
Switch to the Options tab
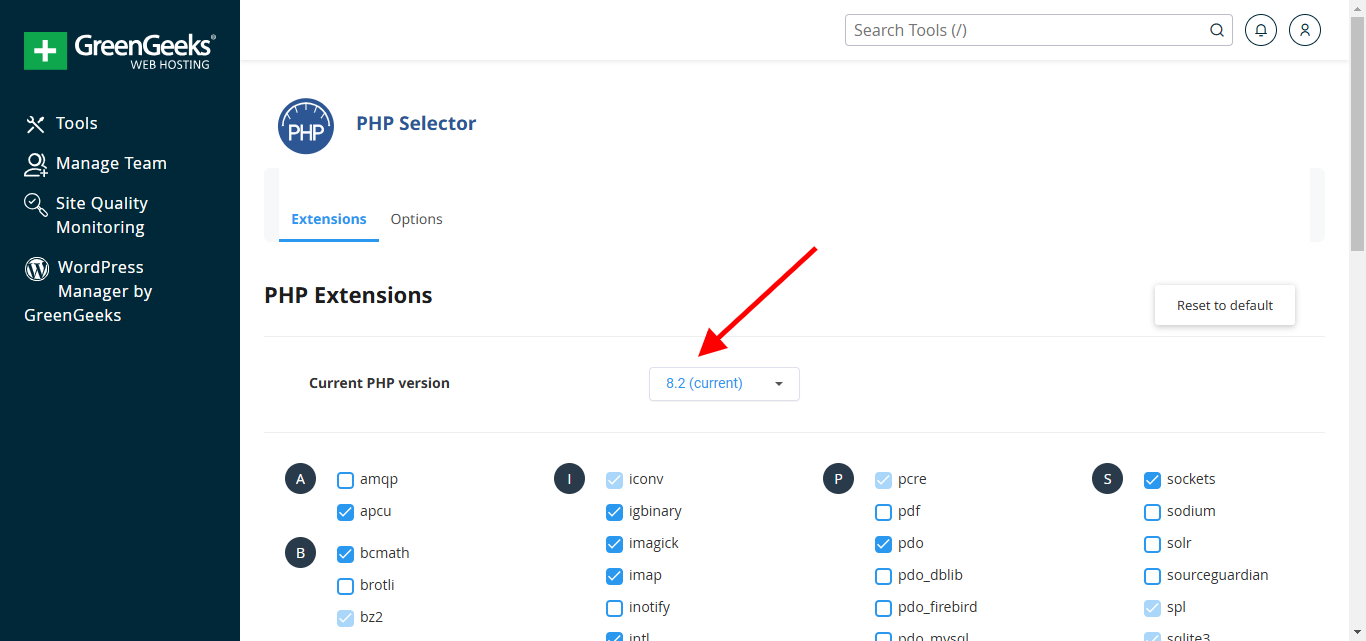pyautogui.click(x=416, y=219)
